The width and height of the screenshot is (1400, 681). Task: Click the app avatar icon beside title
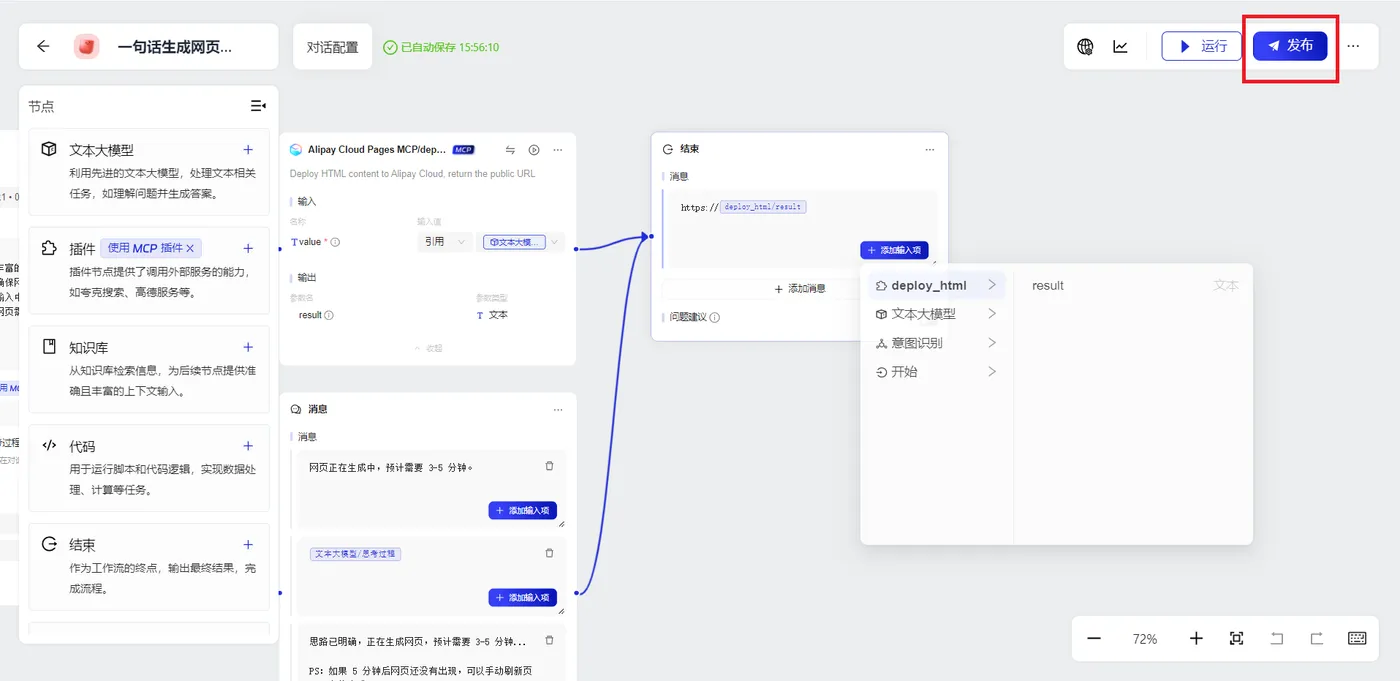click(87, 46)
